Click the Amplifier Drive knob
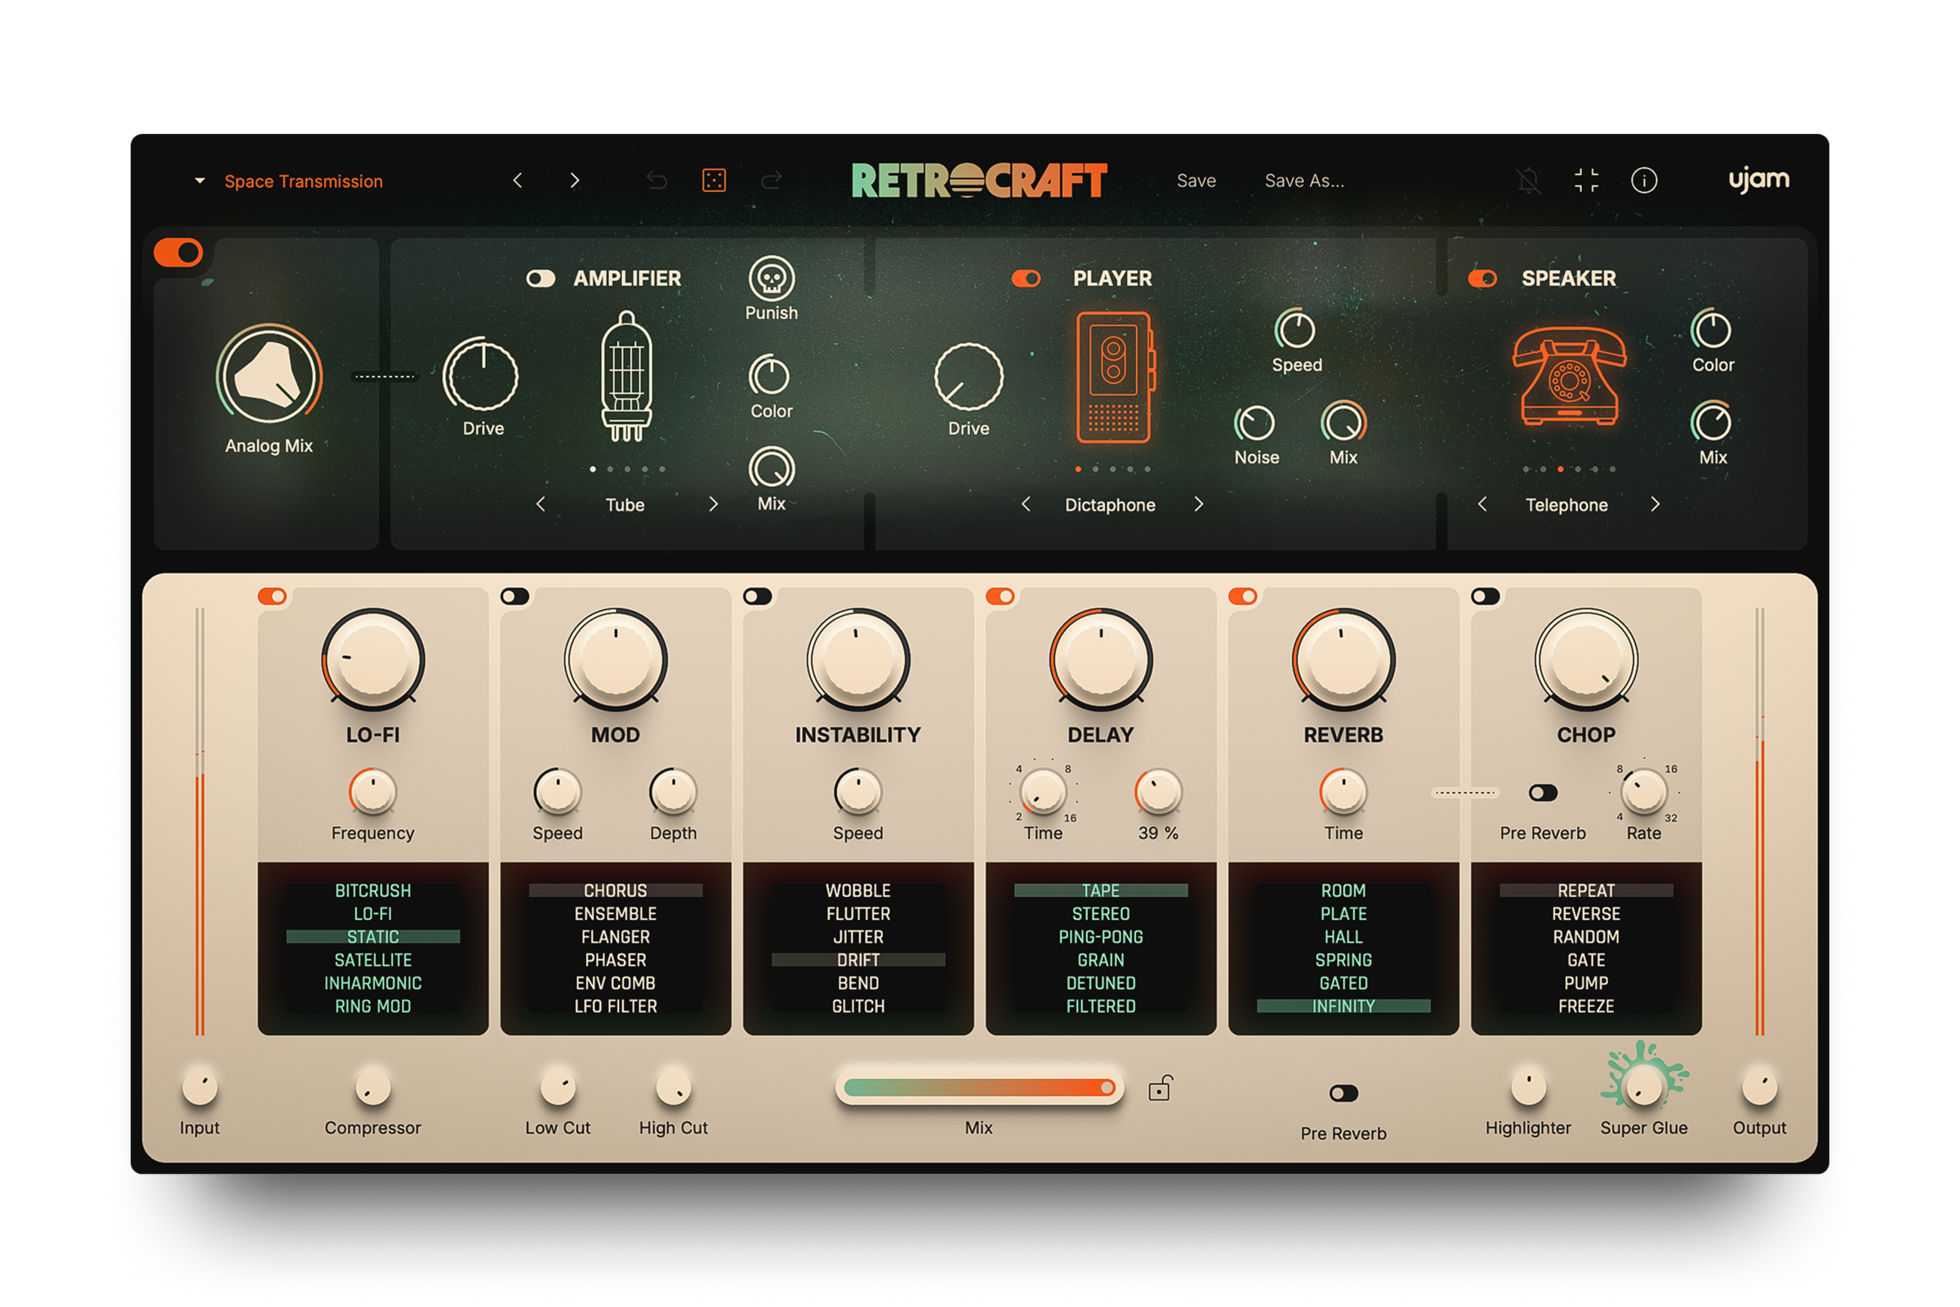 [x=482, y=376]
